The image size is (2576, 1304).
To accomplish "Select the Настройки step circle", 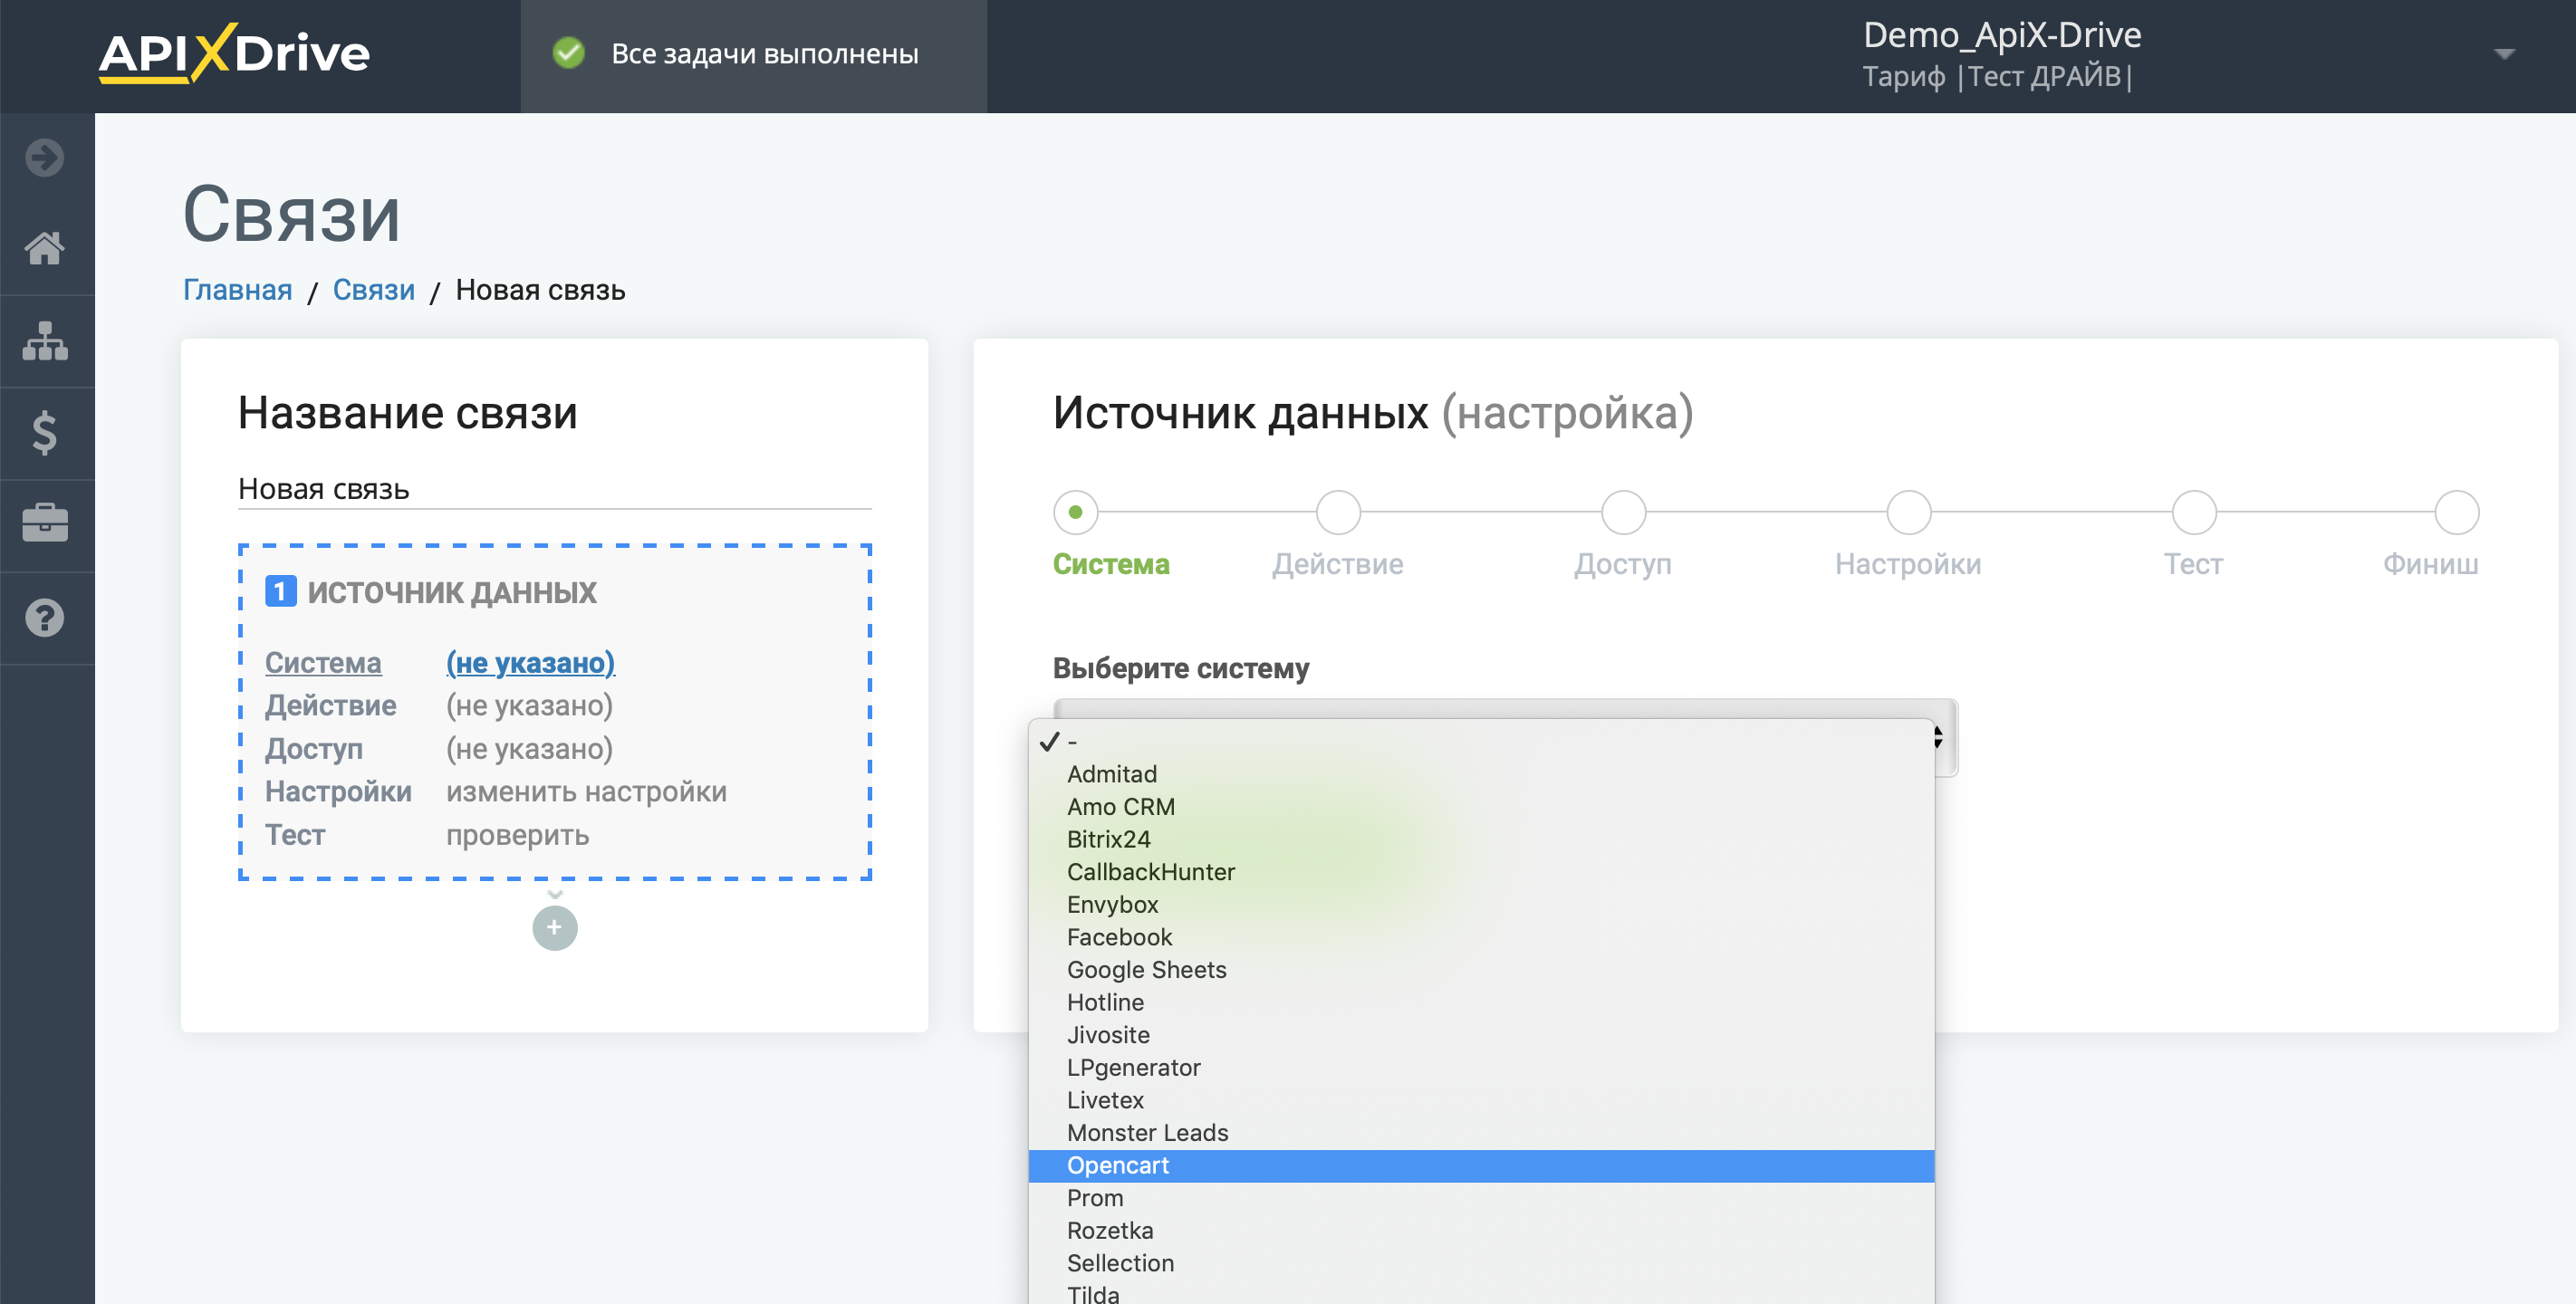I will point(1908,512).
